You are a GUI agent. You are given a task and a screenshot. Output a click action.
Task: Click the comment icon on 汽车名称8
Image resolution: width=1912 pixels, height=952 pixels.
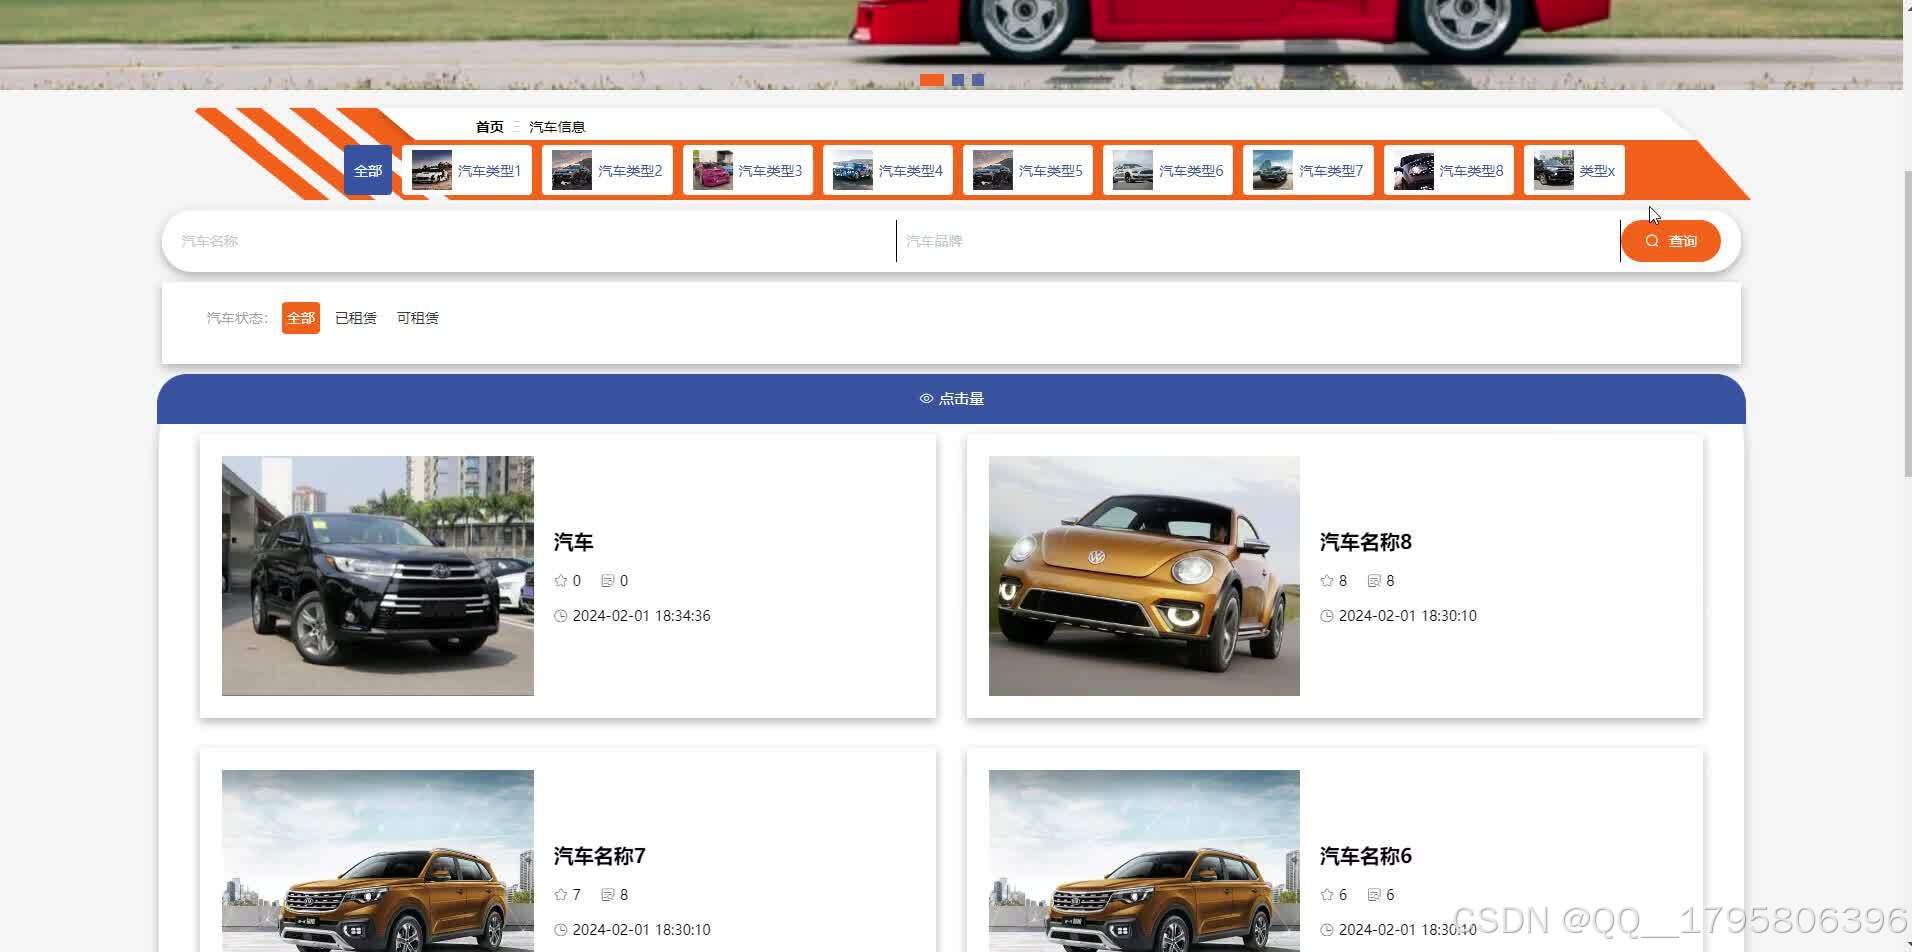(1374, 581)
